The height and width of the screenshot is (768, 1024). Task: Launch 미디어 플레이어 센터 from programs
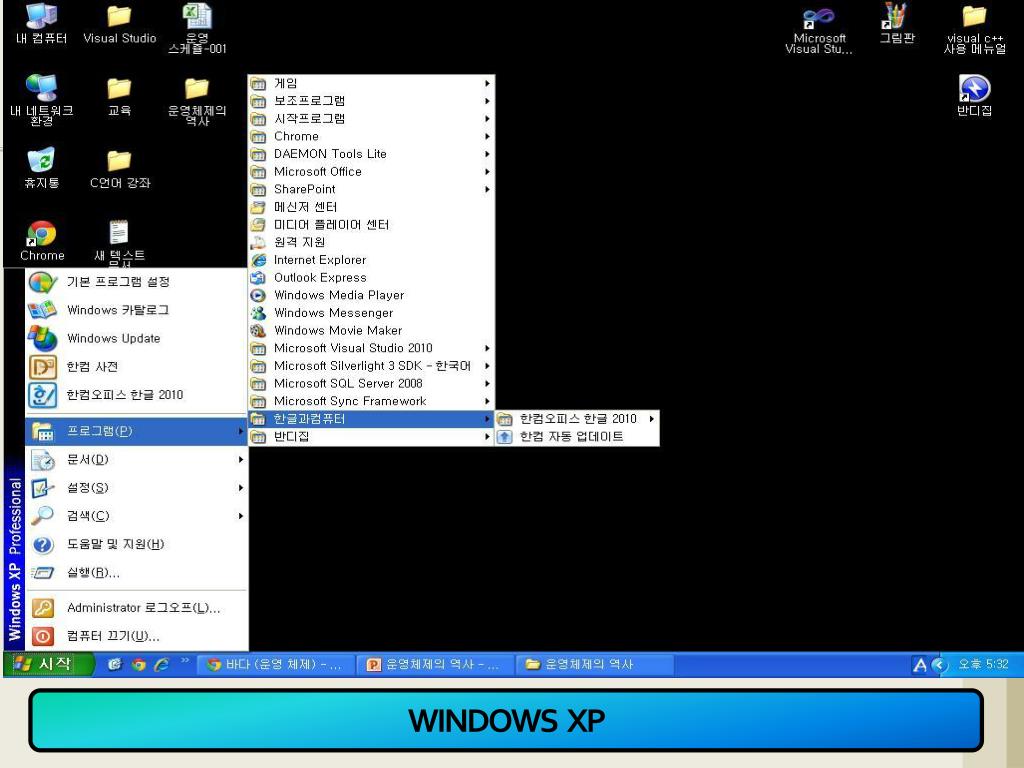tap(371, 225)
